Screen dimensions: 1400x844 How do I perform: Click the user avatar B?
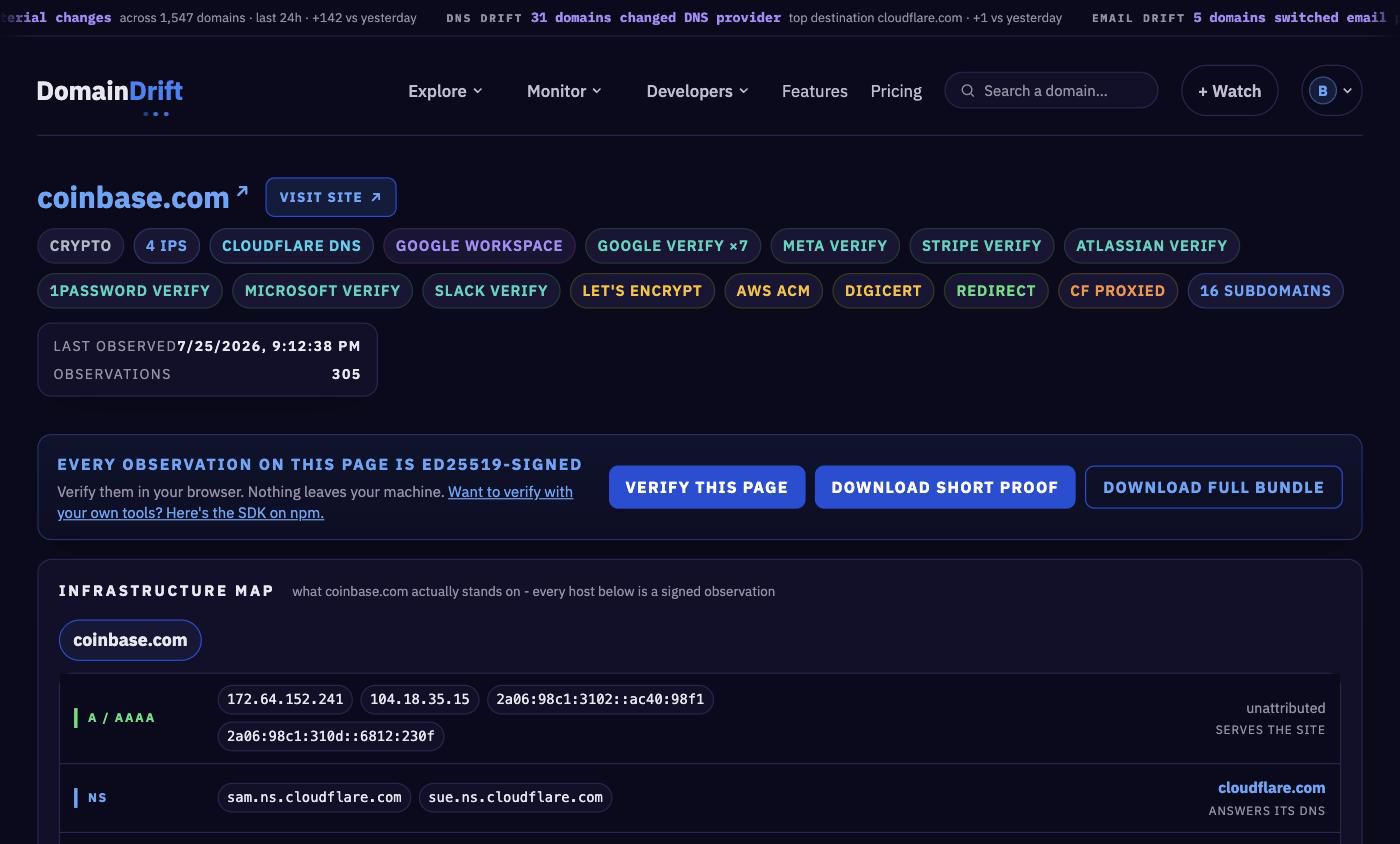(x=1322, y=91)
